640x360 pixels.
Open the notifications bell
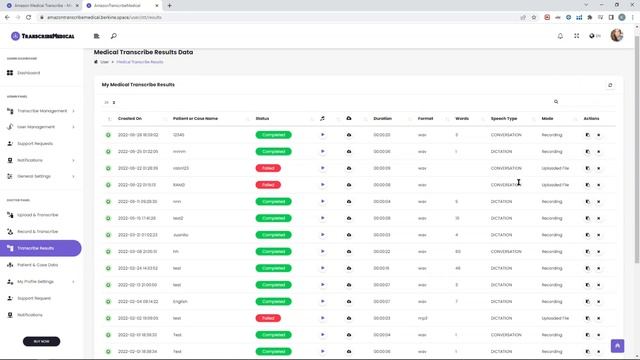pyautogui.click(x=560, y=36)
